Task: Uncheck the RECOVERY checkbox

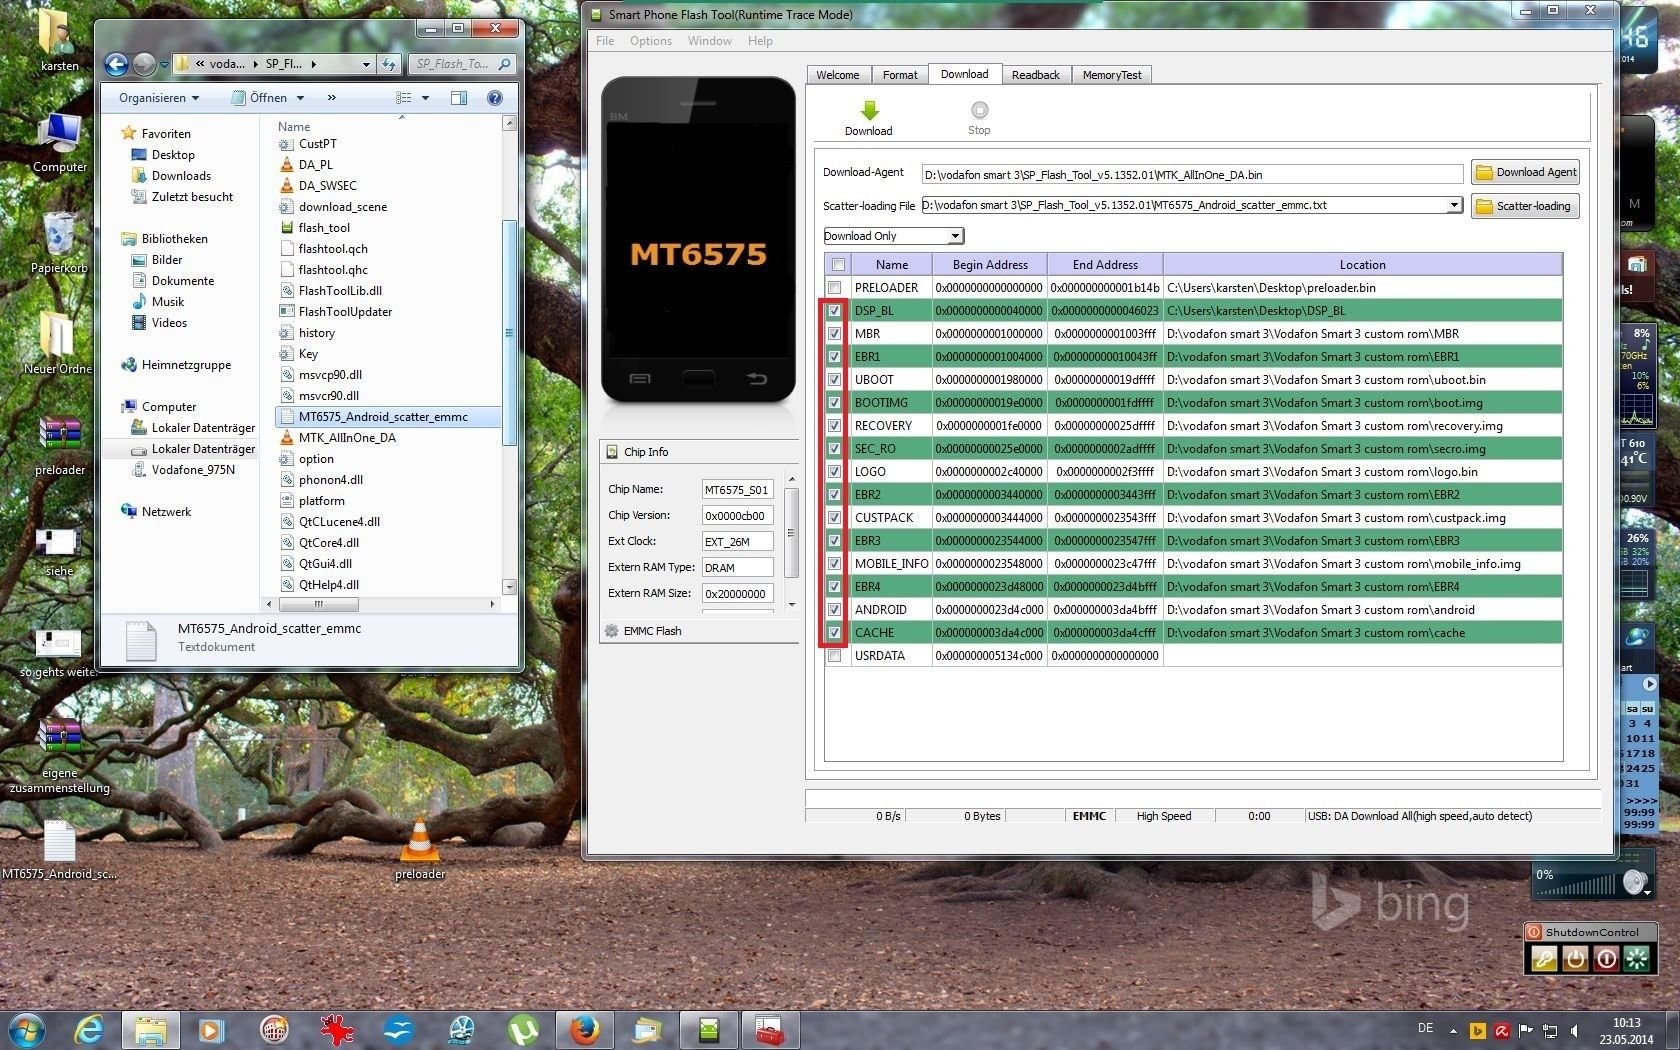Action: coord(834,426)
